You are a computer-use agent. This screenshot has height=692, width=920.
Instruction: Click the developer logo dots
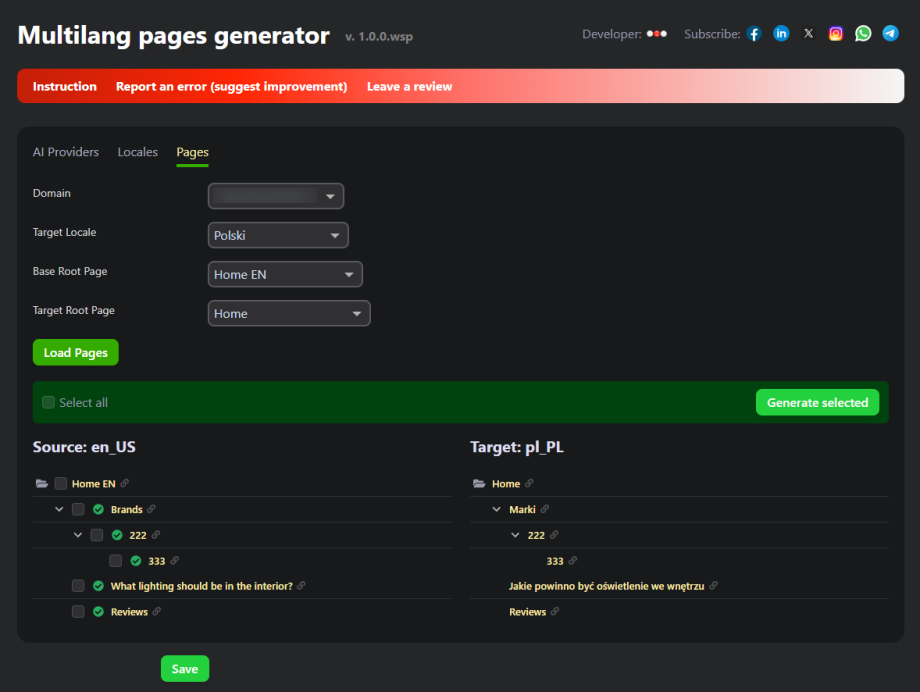click(x=657, y=34)
